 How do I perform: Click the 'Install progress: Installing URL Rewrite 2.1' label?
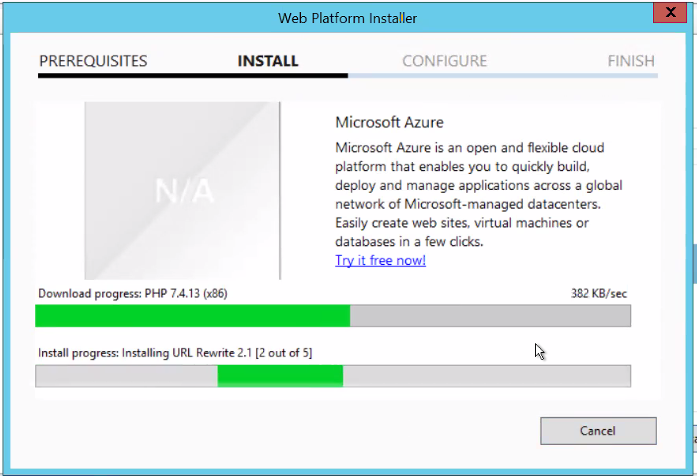pyautogui.click(x=175, y=353)
